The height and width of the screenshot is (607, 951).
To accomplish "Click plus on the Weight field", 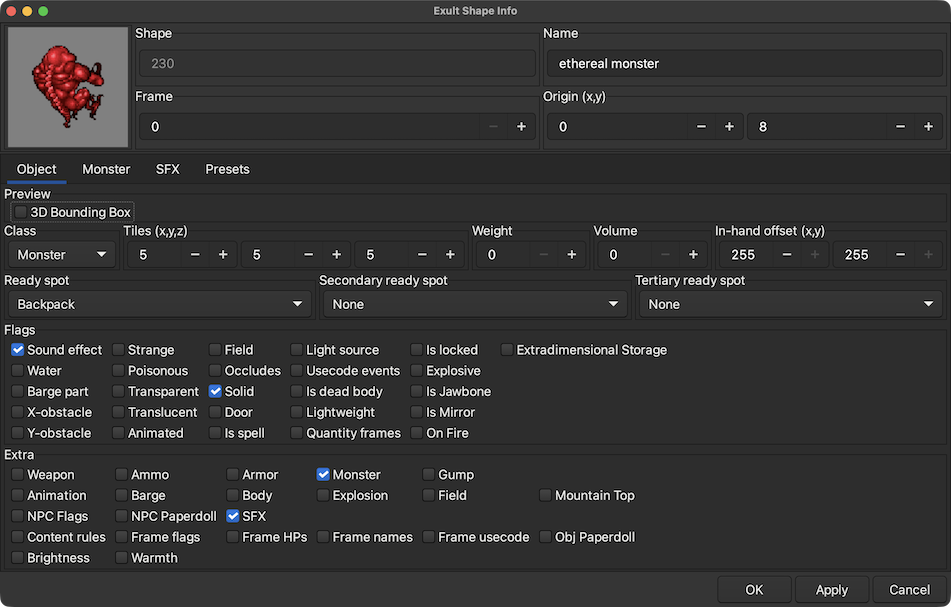I will 571,255.
